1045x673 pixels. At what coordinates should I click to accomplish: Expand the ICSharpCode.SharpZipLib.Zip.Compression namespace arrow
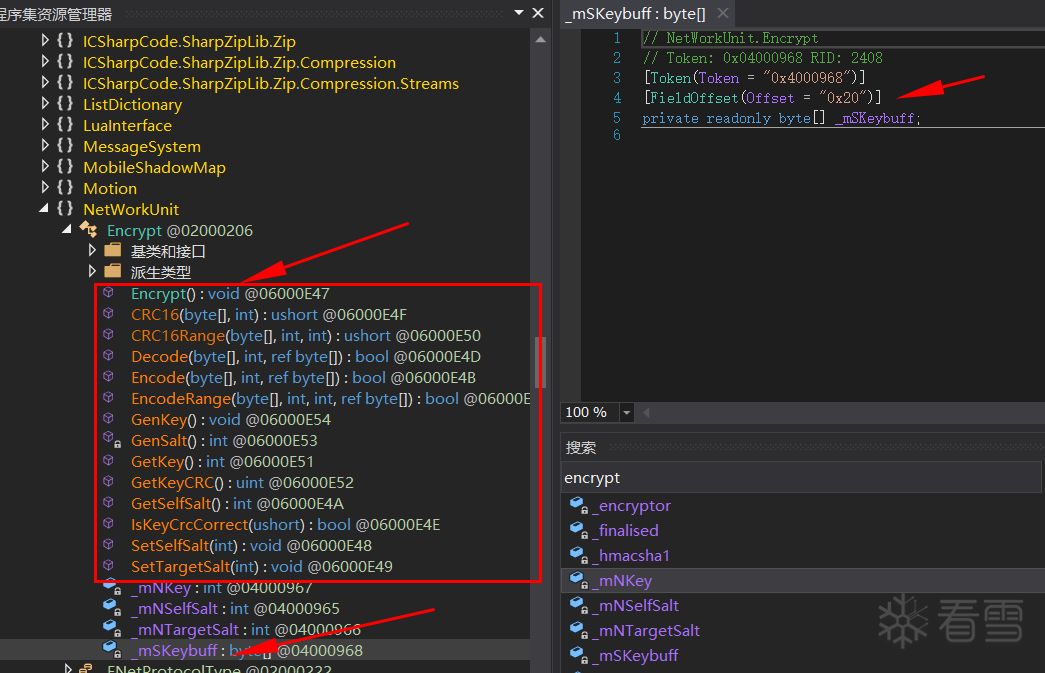pos(45,62)
